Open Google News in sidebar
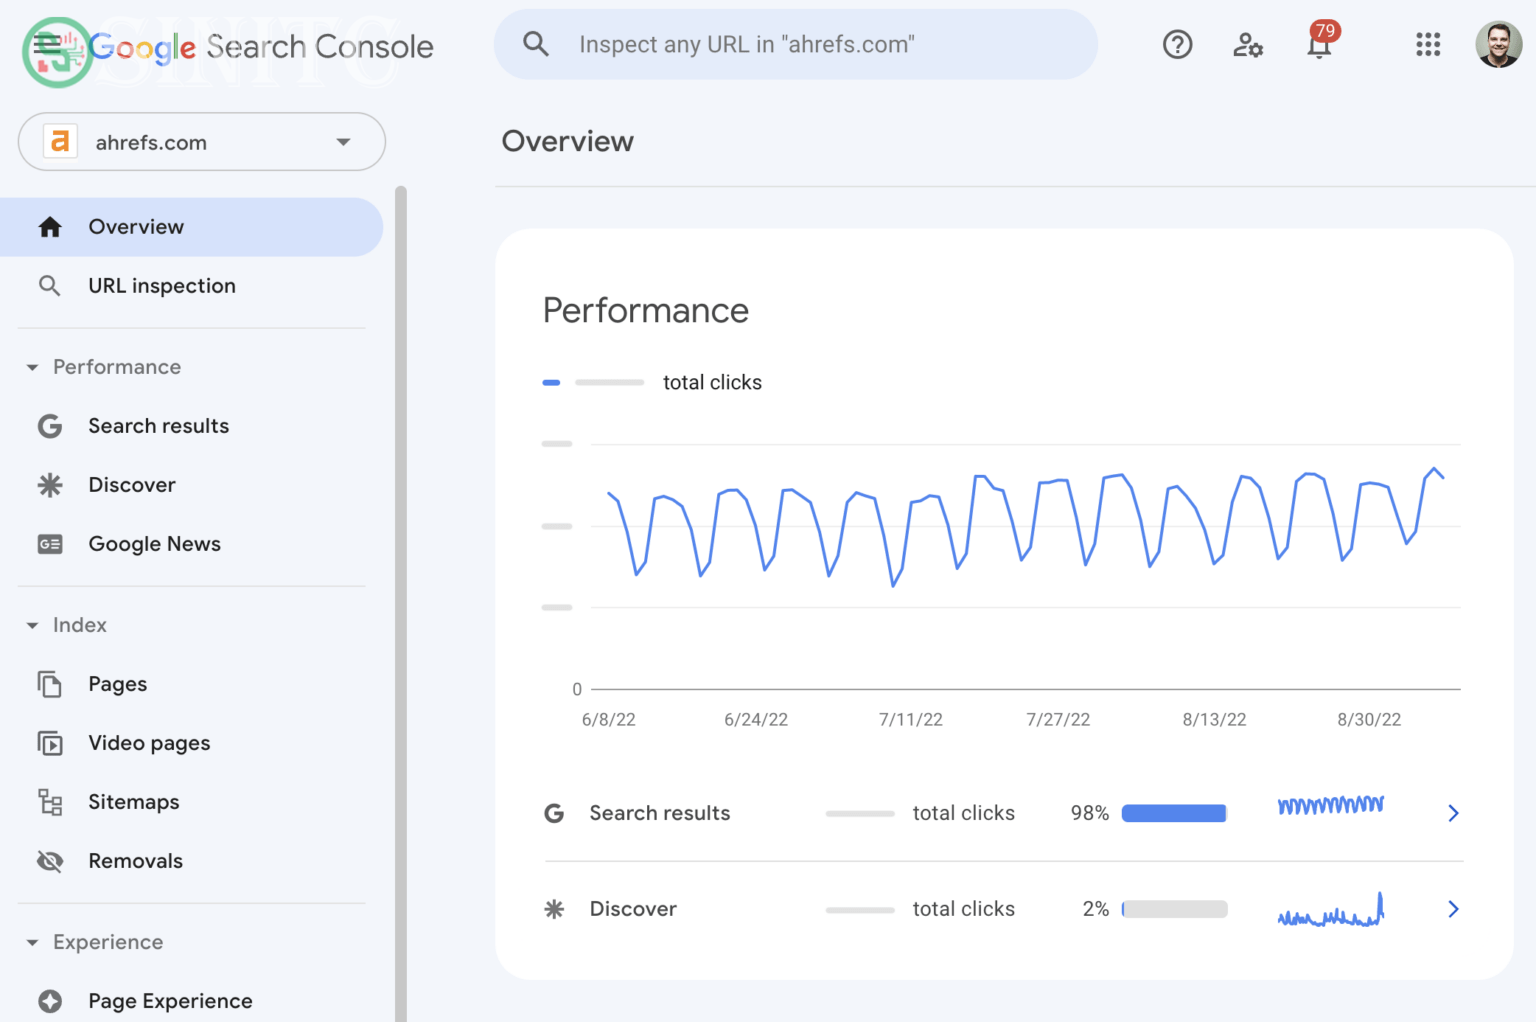 [191, 544]
